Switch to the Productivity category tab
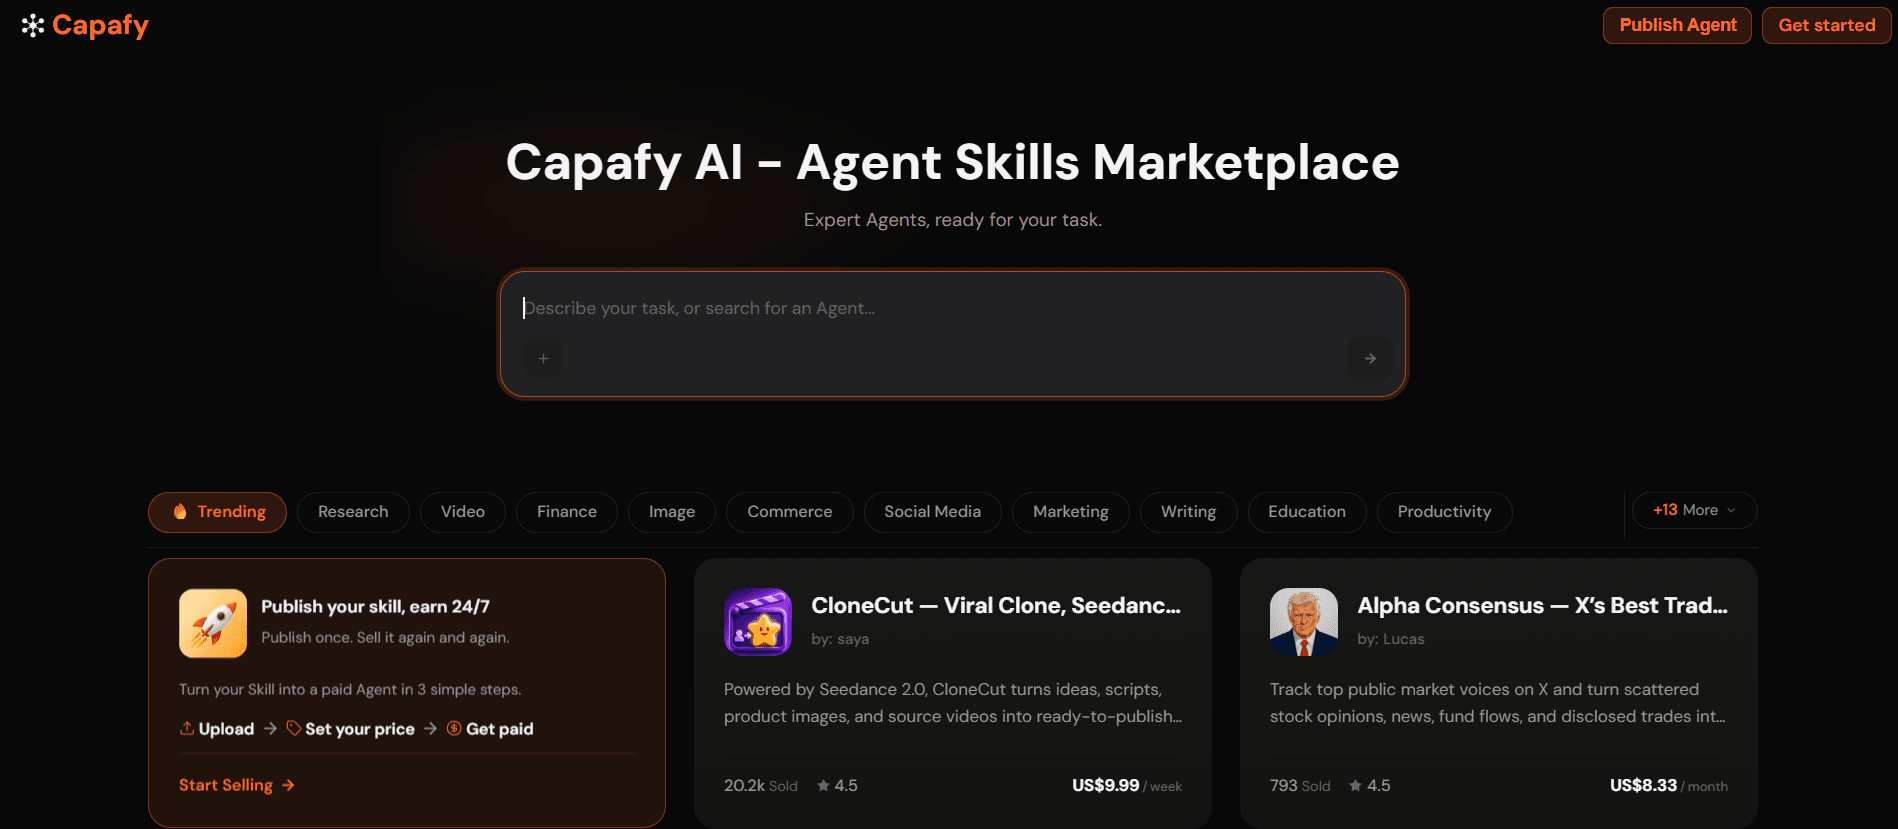This screenshot has height=829, width=1898. (1445, 512)
